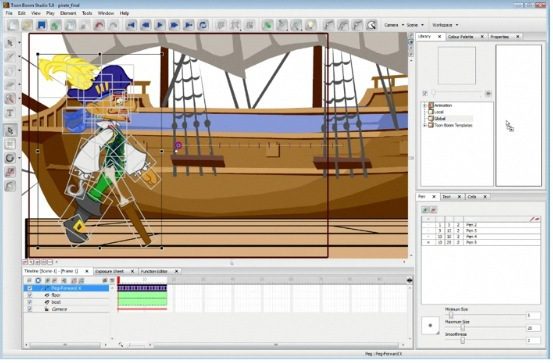Screen dimensions: 553x363
Task: Click the green onion-skin icon in toolbar
Action: click(268, 25)
